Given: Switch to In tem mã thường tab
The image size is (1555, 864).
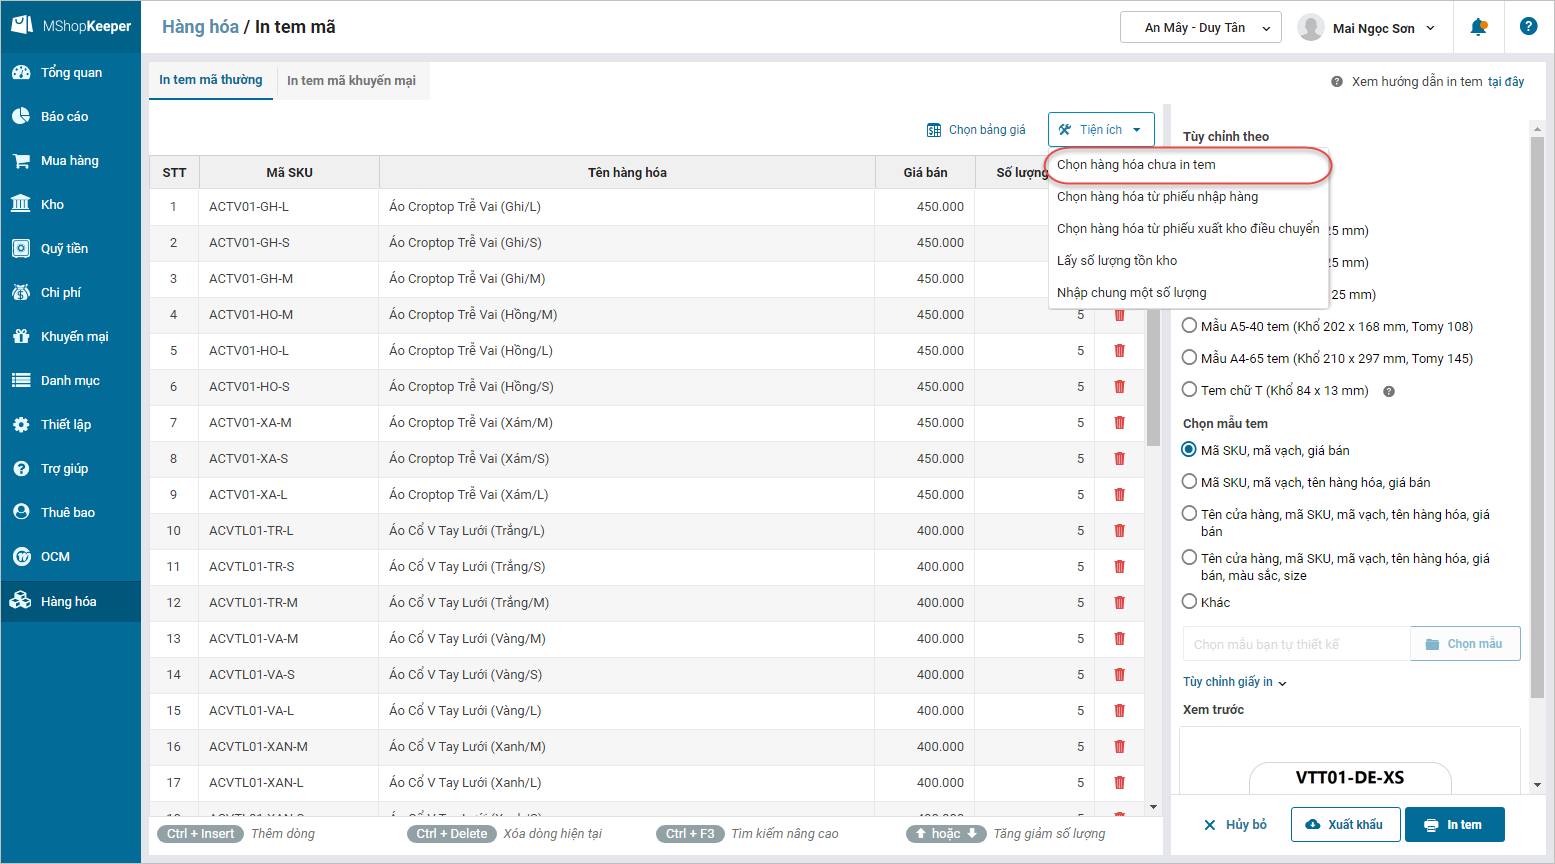Looking at the screenshot, I should [211, 80].
